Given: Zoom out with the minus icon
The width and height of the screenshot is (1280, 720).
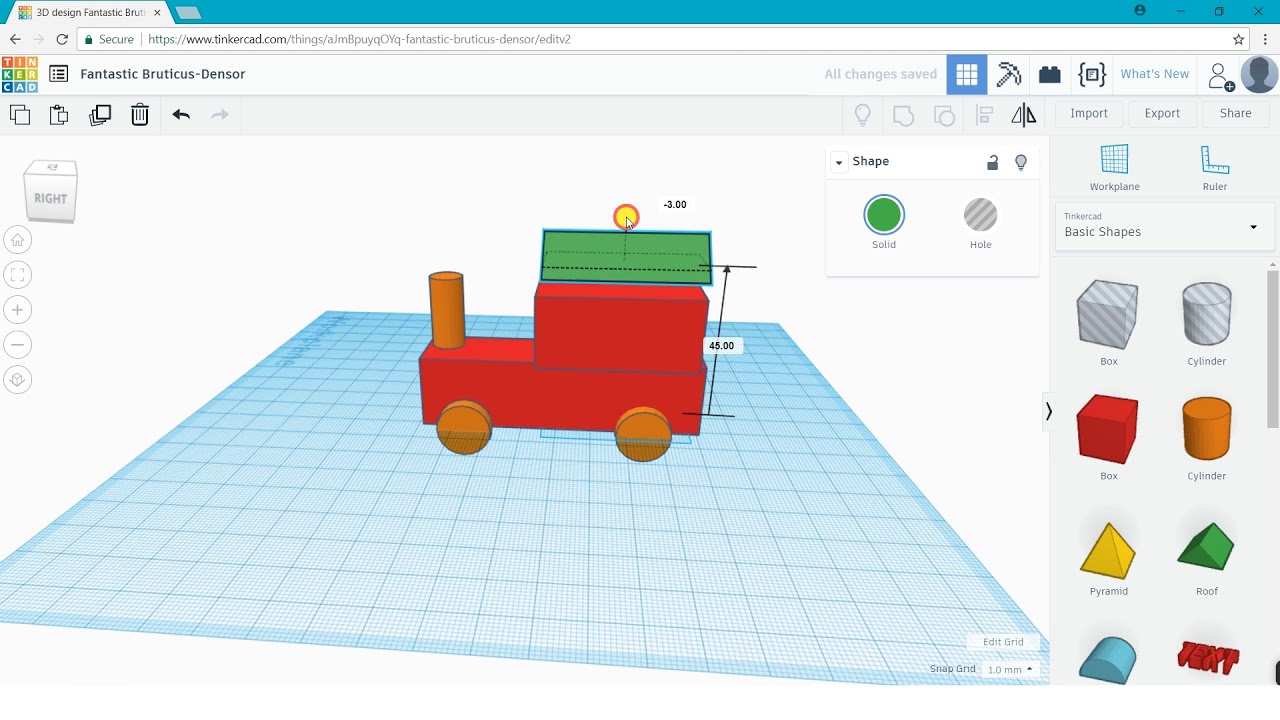Looking at the screenshot, I should click(17, 345).
